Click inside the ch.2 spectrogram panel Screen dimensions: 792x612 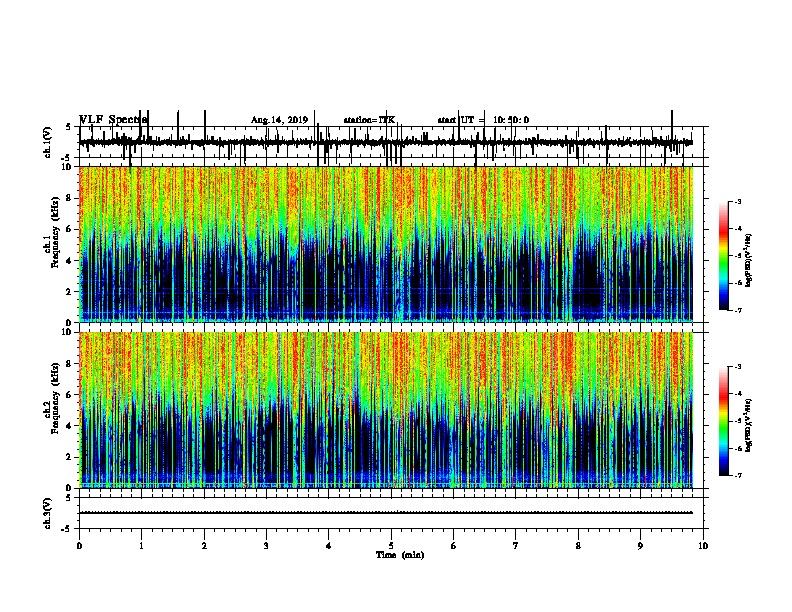tap(386, 410)
